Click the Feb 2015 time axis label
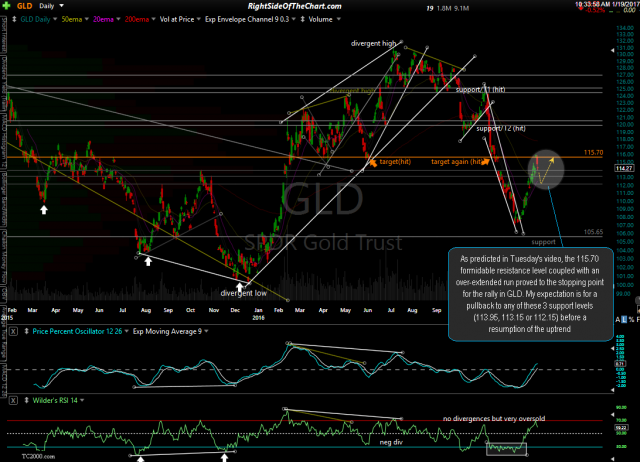 point(10,314)
